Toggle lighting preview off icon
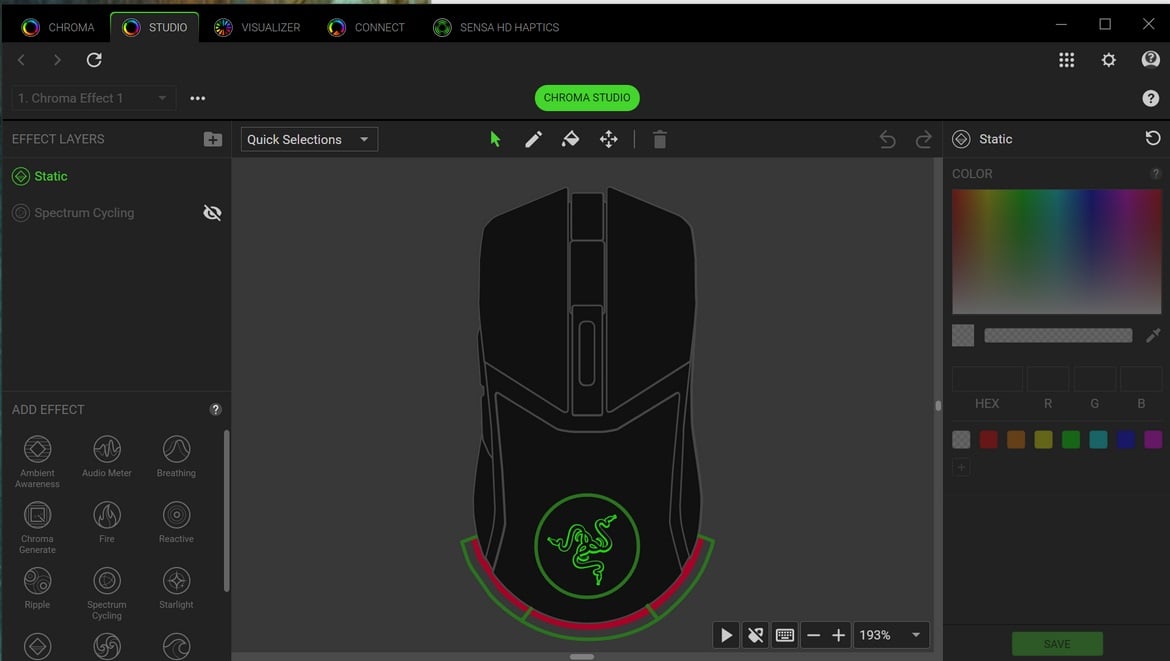1170x661 pixels. pos(756,635)
